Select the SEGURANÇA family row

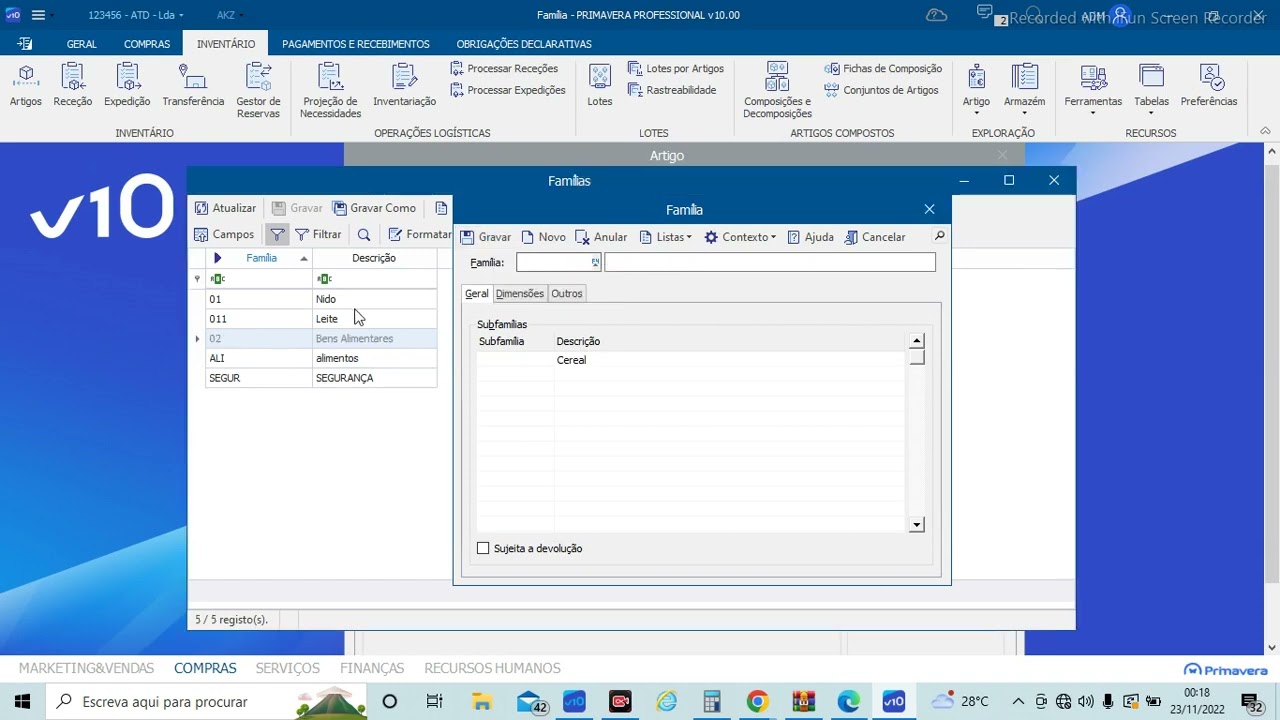[321, 378]
